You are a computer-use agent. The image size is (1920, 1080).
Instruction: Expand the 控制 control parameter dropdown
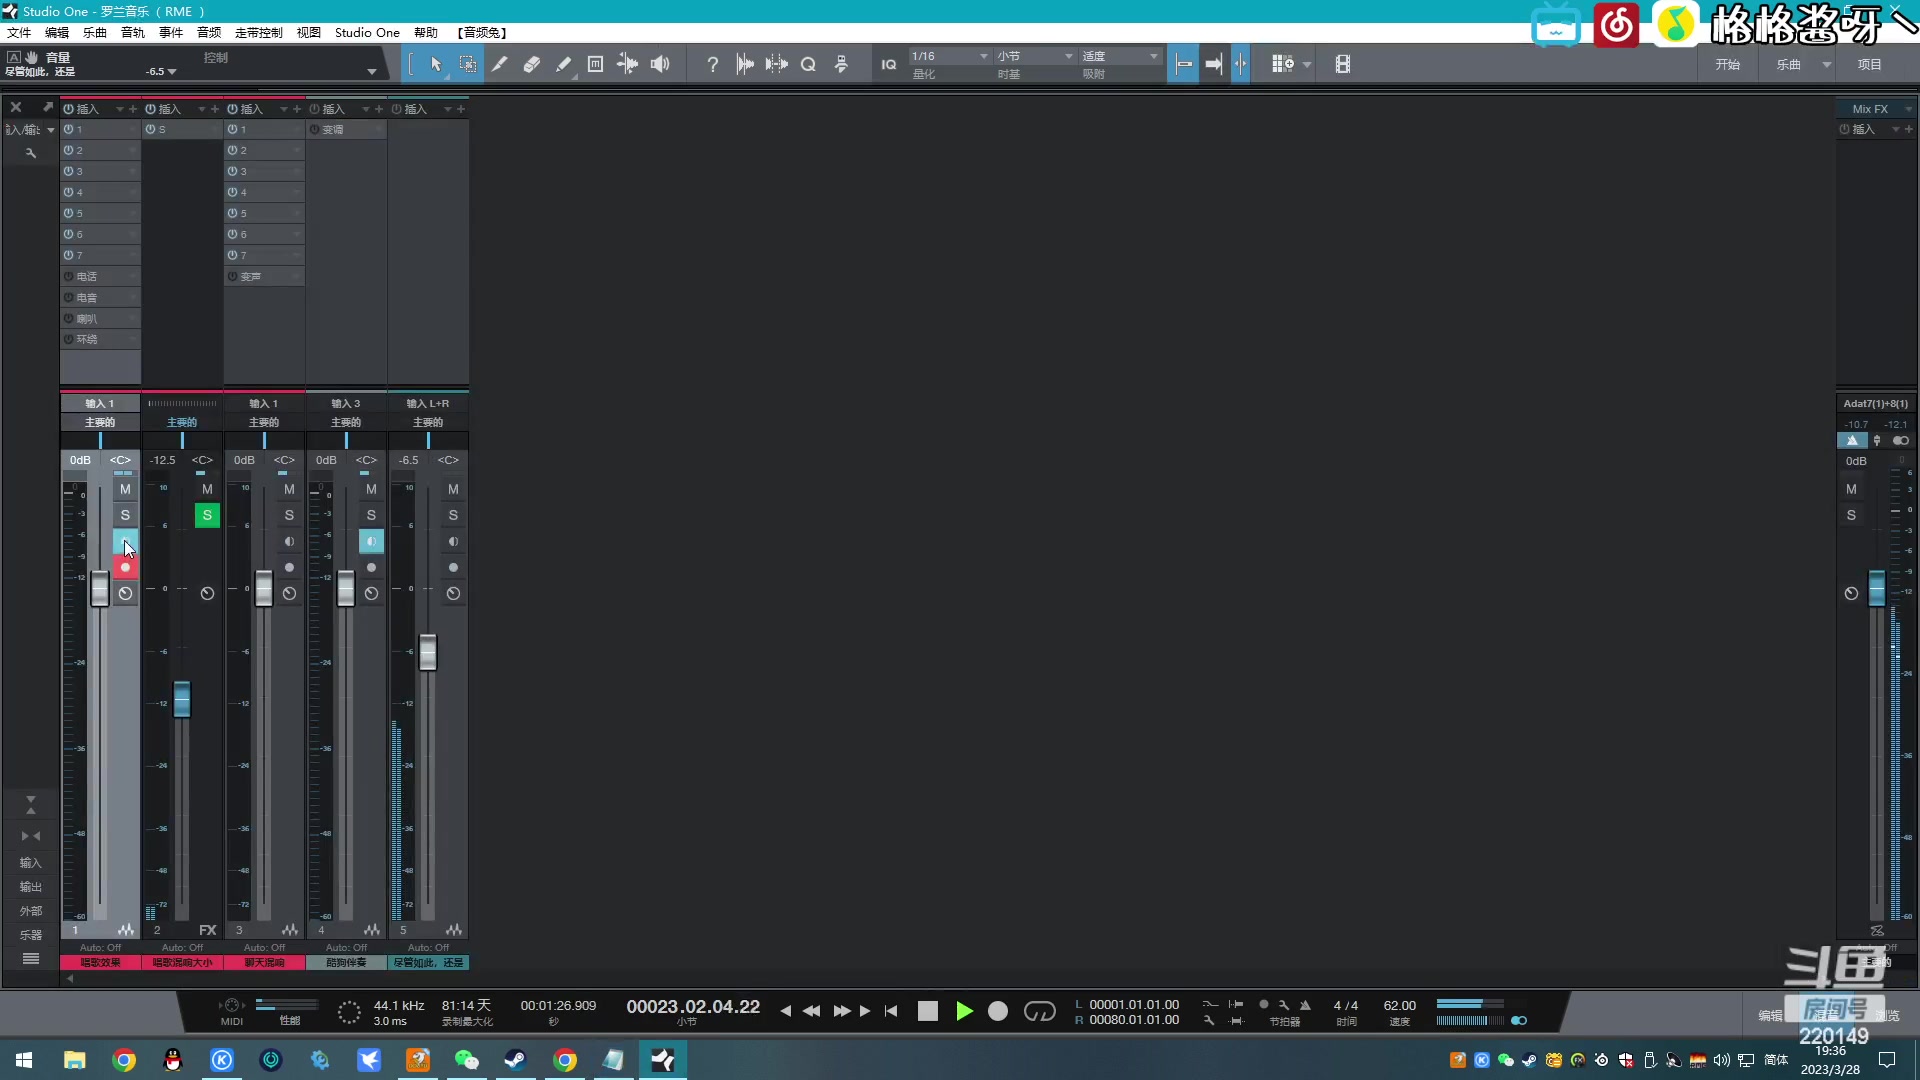371,71
